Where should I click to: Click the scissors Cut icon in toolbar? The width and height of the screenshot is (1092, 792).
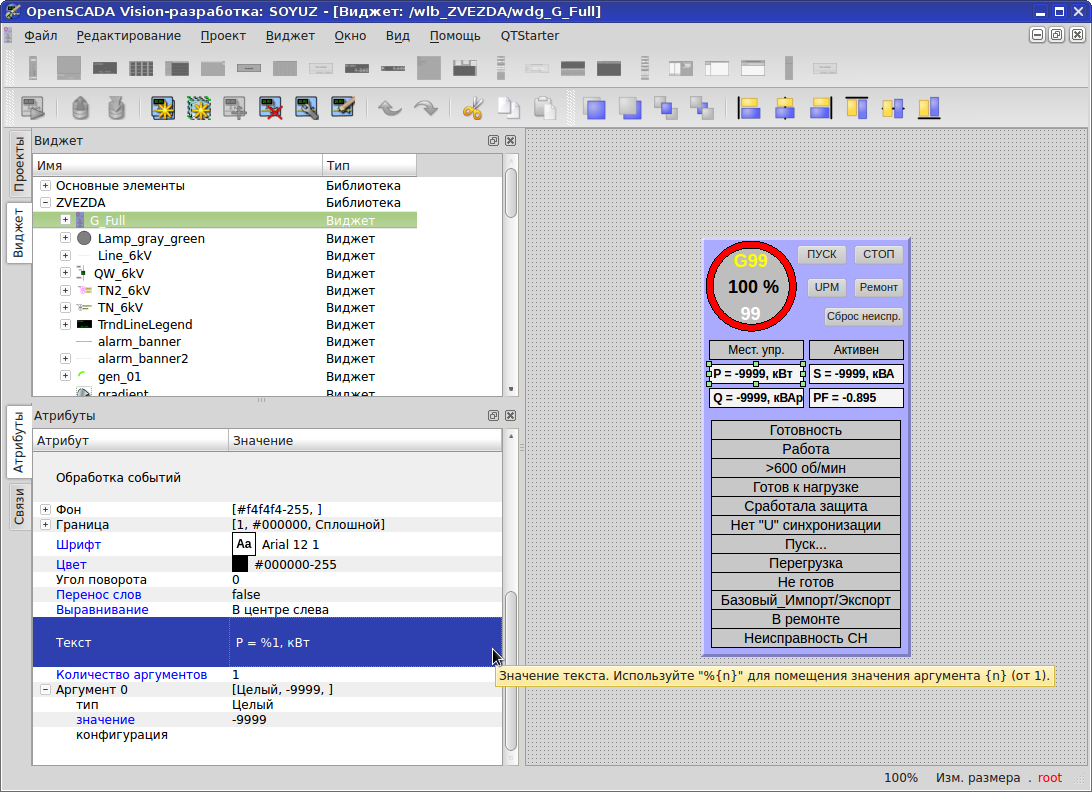coord(473,108)
